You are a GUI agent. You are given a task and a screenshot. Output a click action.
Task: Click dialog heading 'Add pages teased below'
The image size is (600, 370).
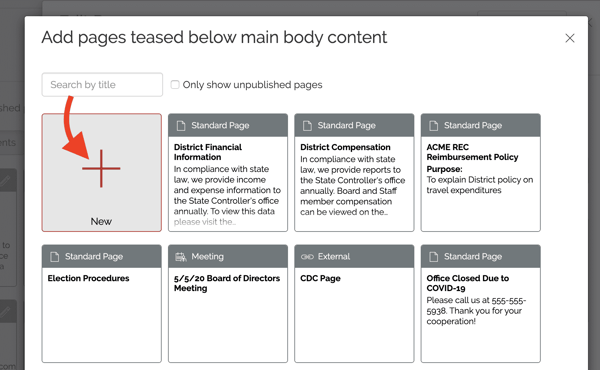214,37
